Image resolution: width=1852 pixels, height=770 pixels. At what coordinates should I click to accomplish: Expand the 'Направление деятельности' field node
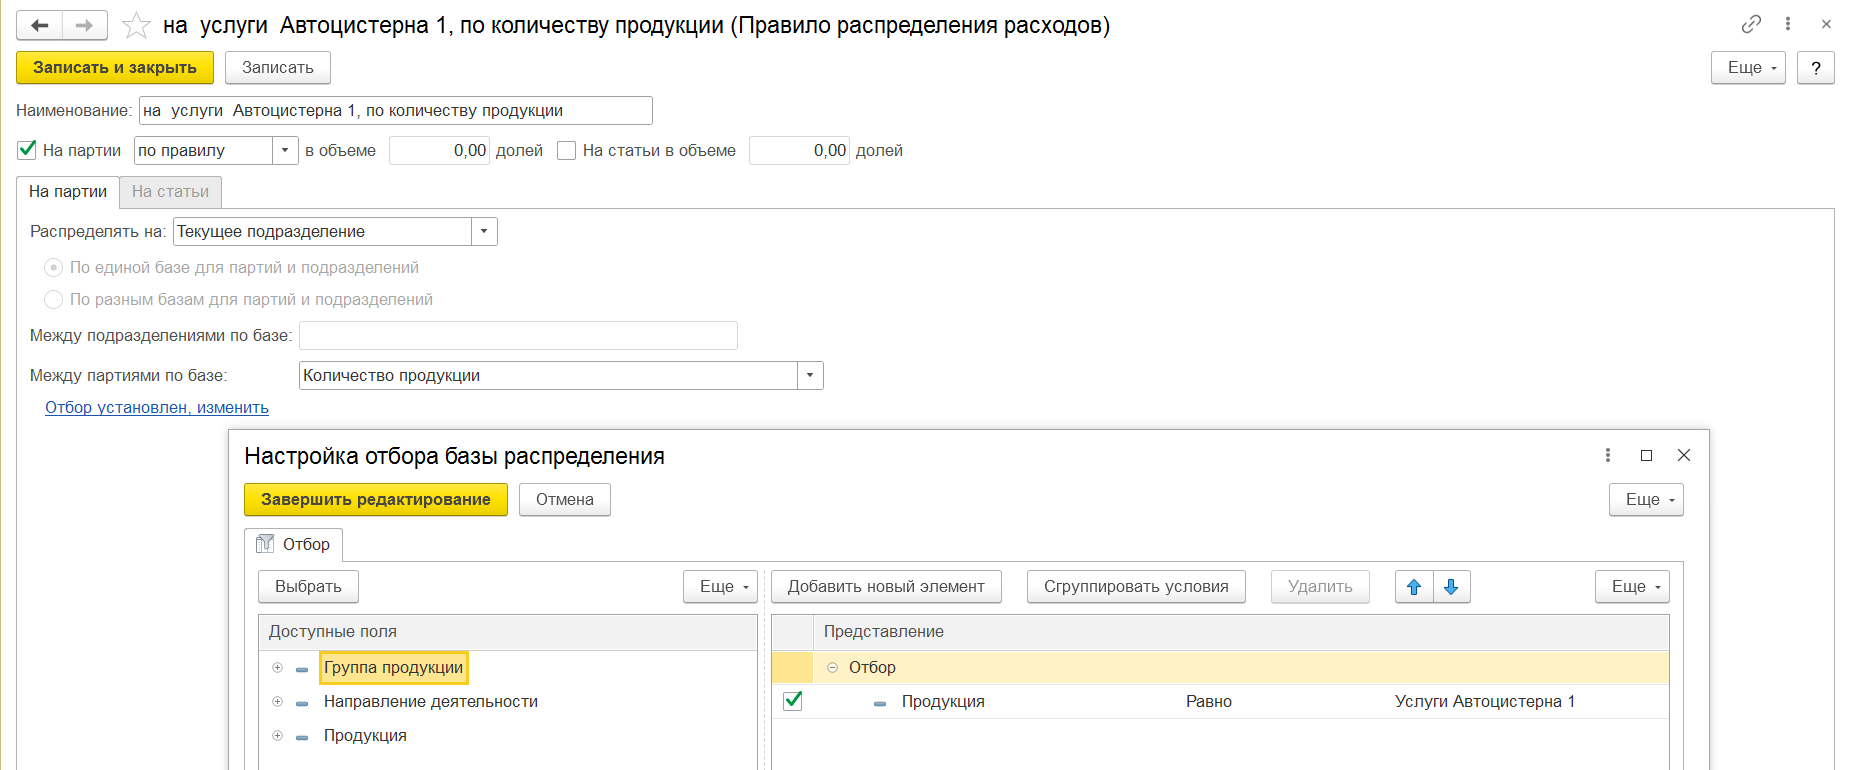[x=278, y=702]
